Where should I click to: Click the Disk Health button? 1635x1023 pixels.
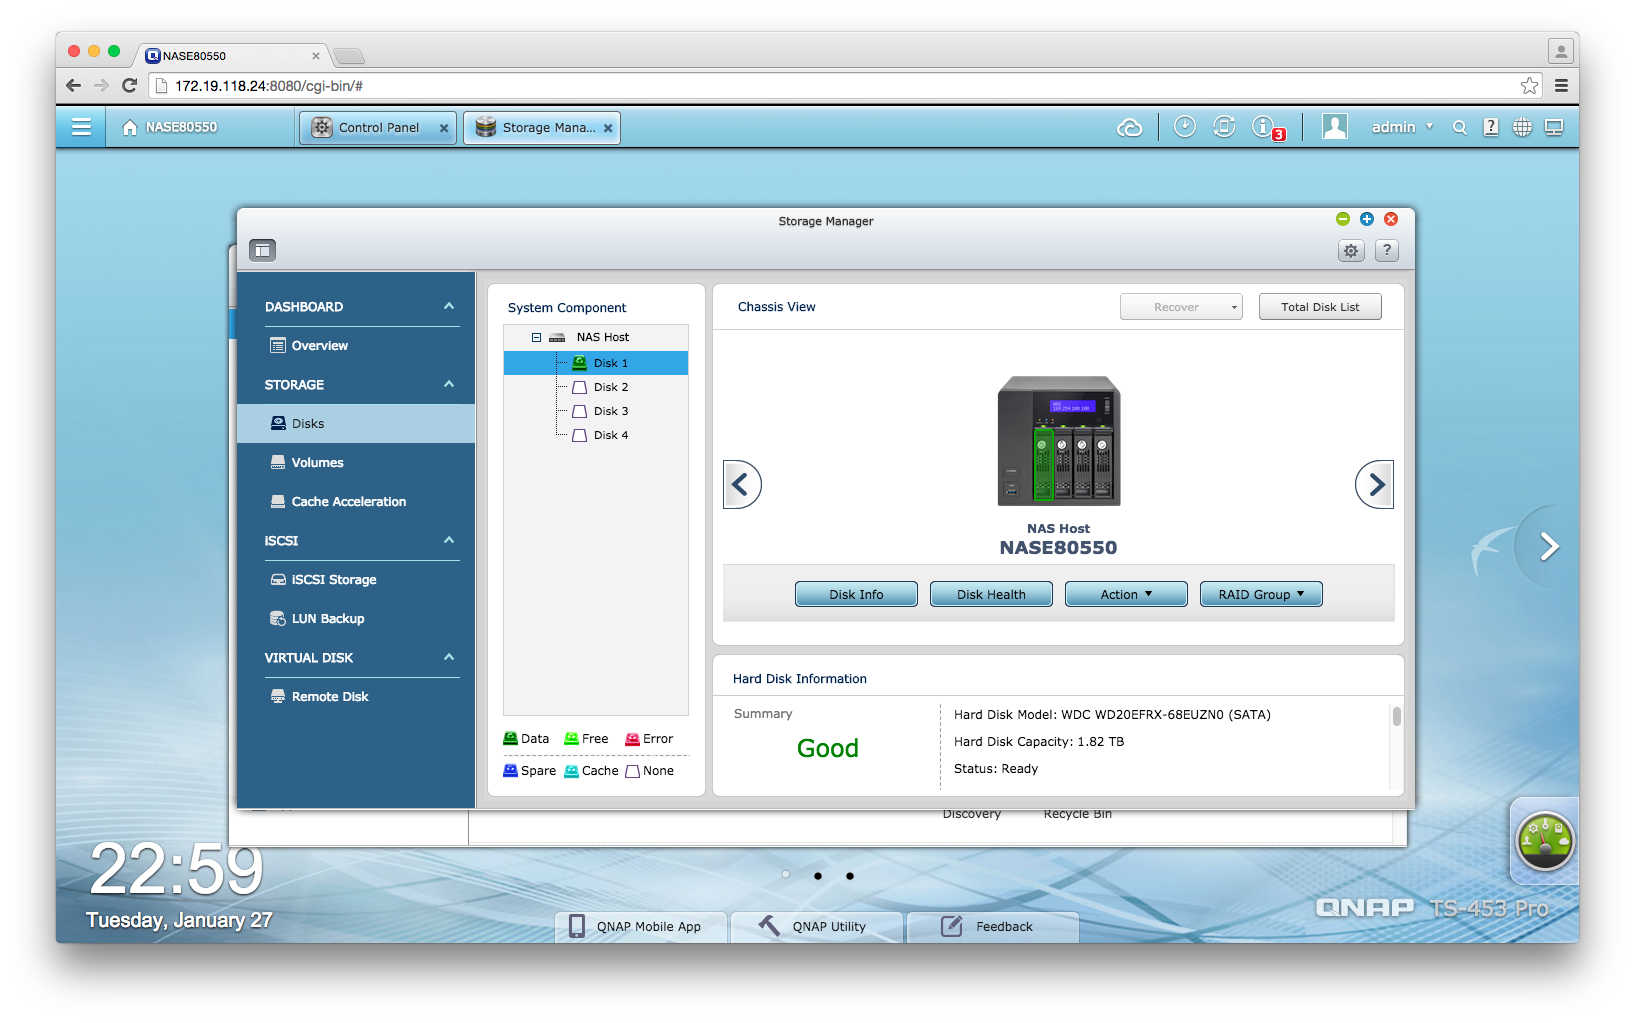[991, 594]
